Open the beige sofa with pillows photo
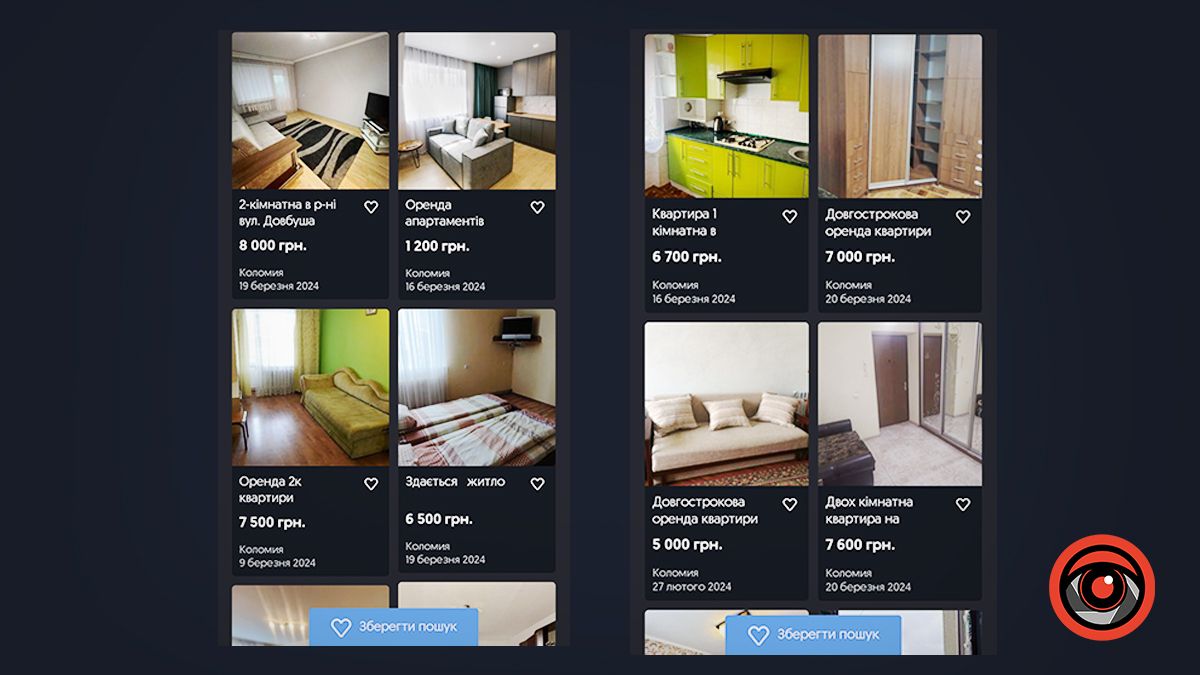 pos(726,404)
